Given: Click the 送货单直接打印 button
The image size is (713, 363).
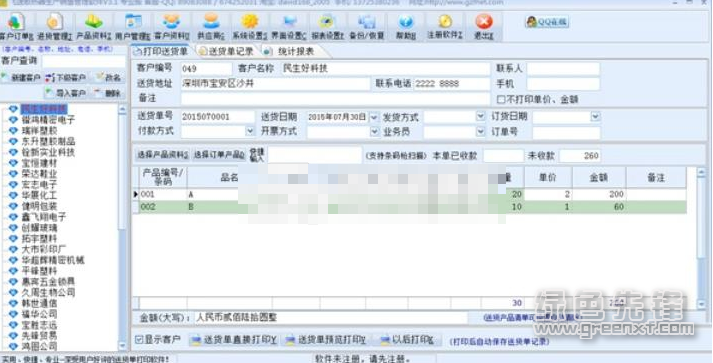Looking at the screenshot, I should 233,340.
